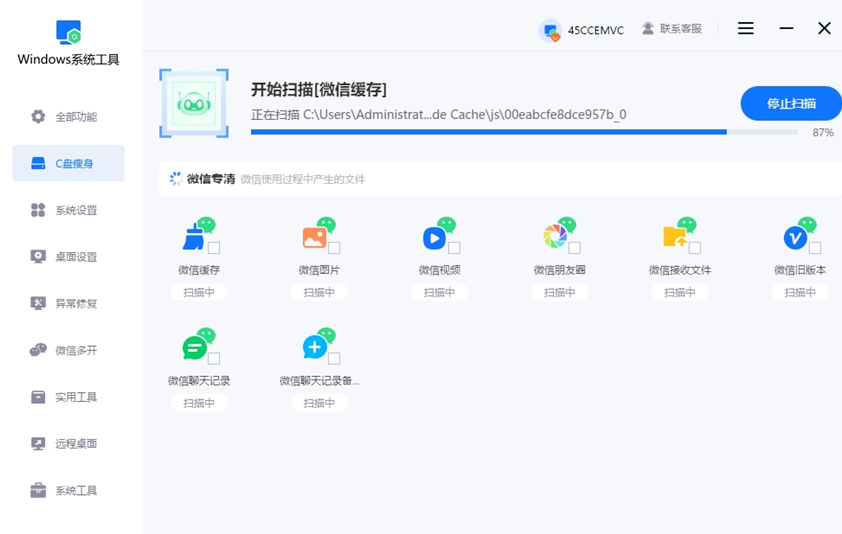The image size is (842, 534).
Task: Click the box icon beside 实用工具
Action: click(38, 397)
